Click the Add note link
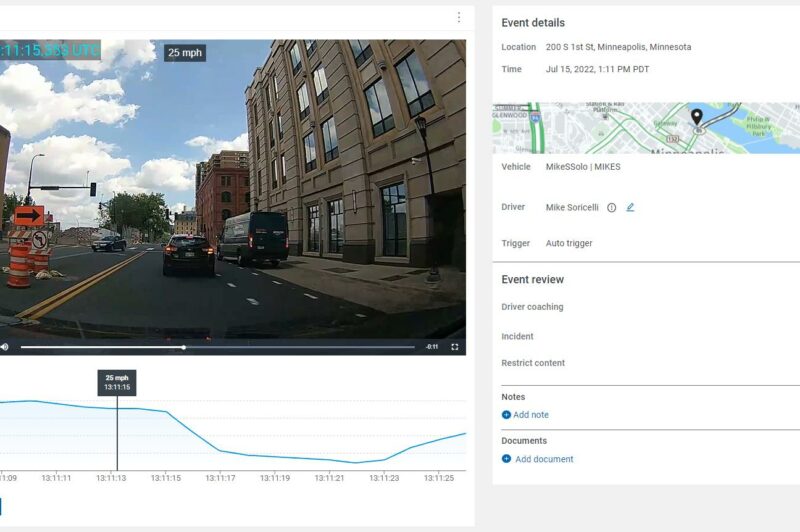This screenshot has width=800, height=532. click(531, 415)
